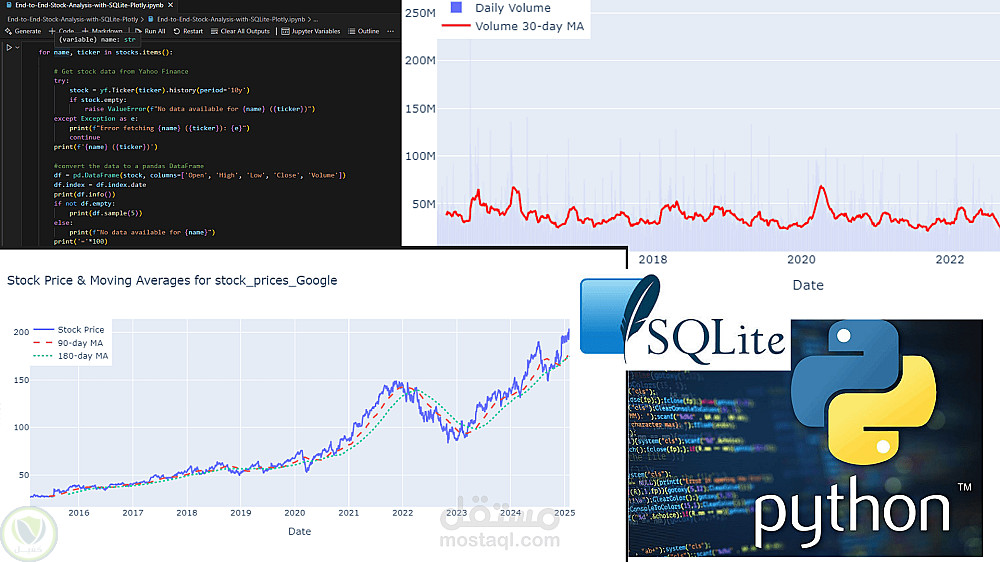Screen dimensions: 1000x562
Task: Add a Markdown cell
Action: click(102, 31)
